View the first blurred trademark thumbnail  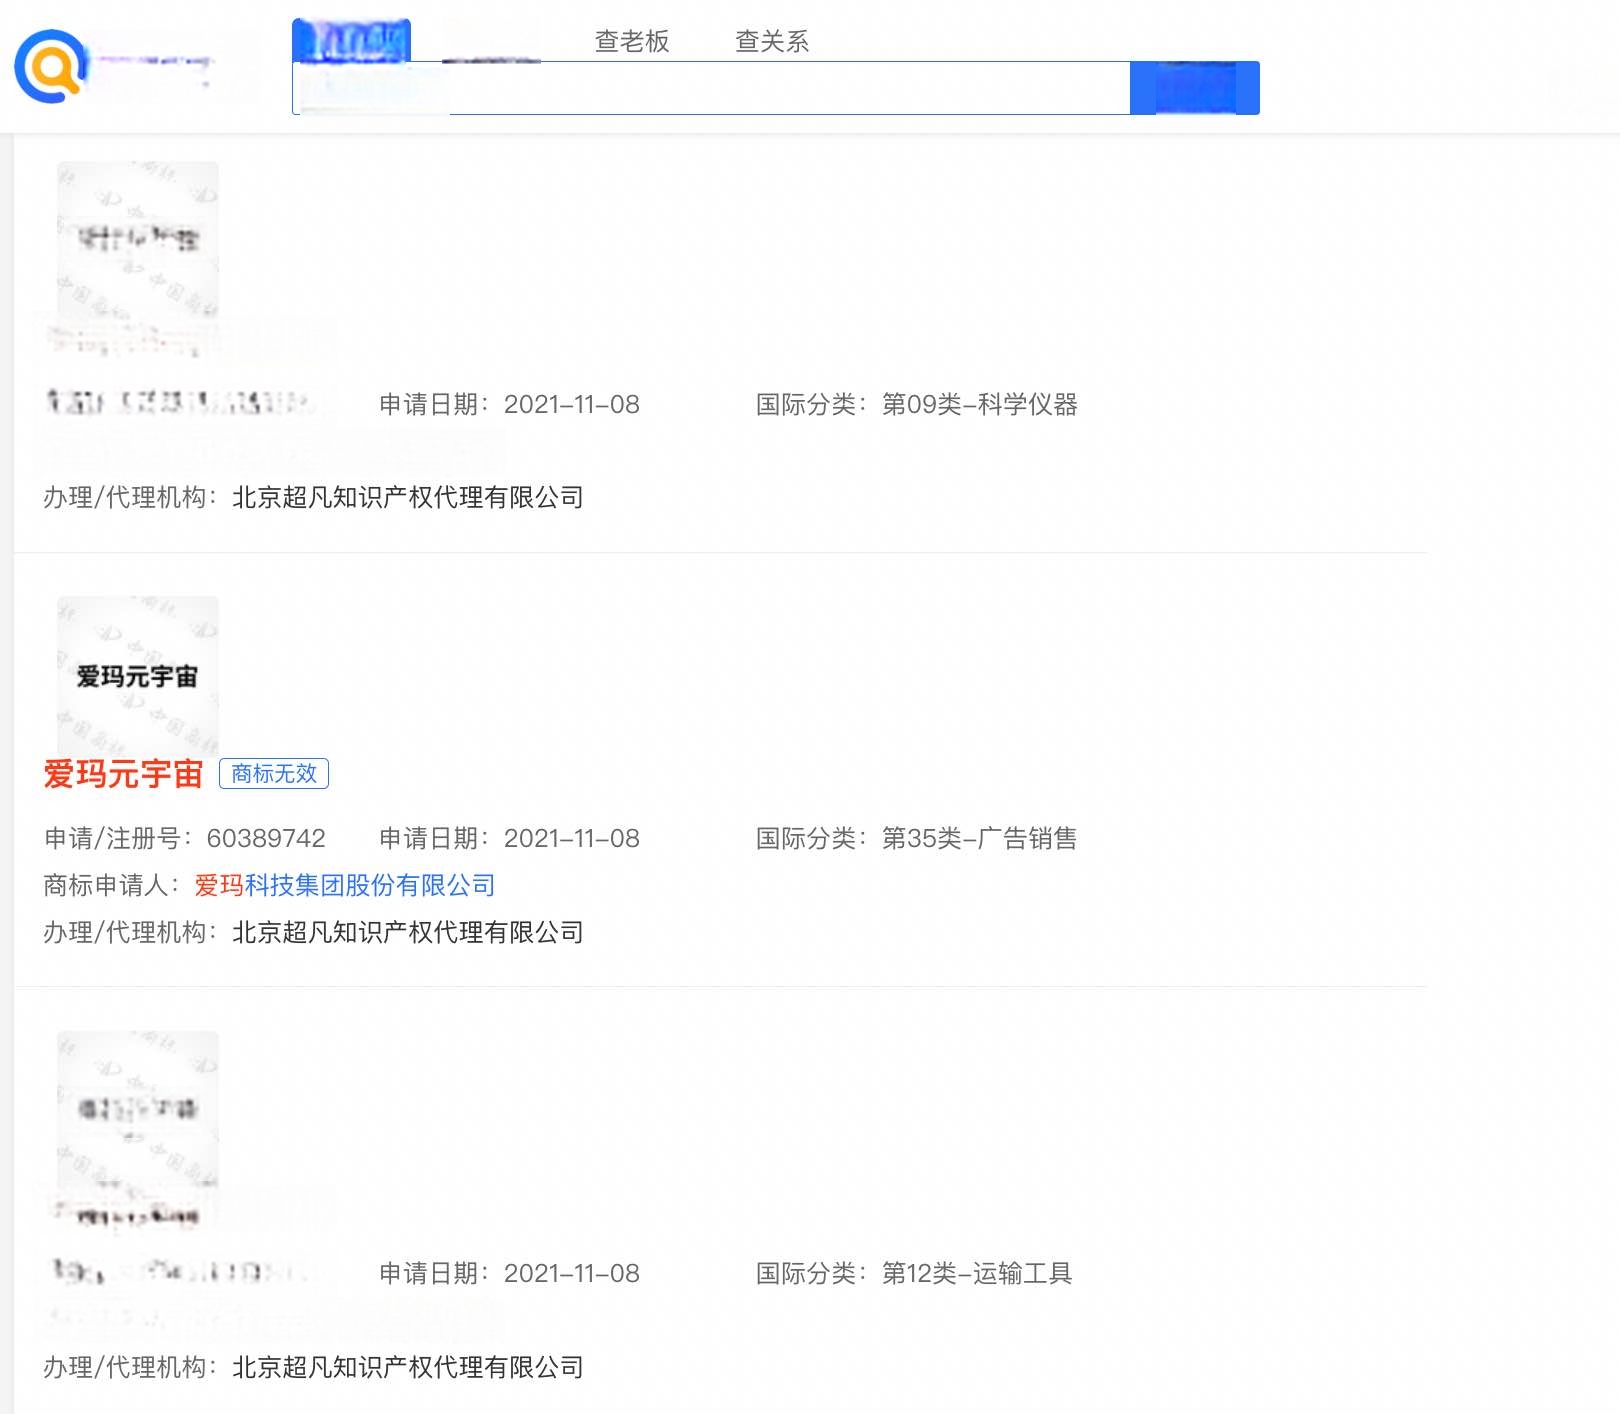138,241
